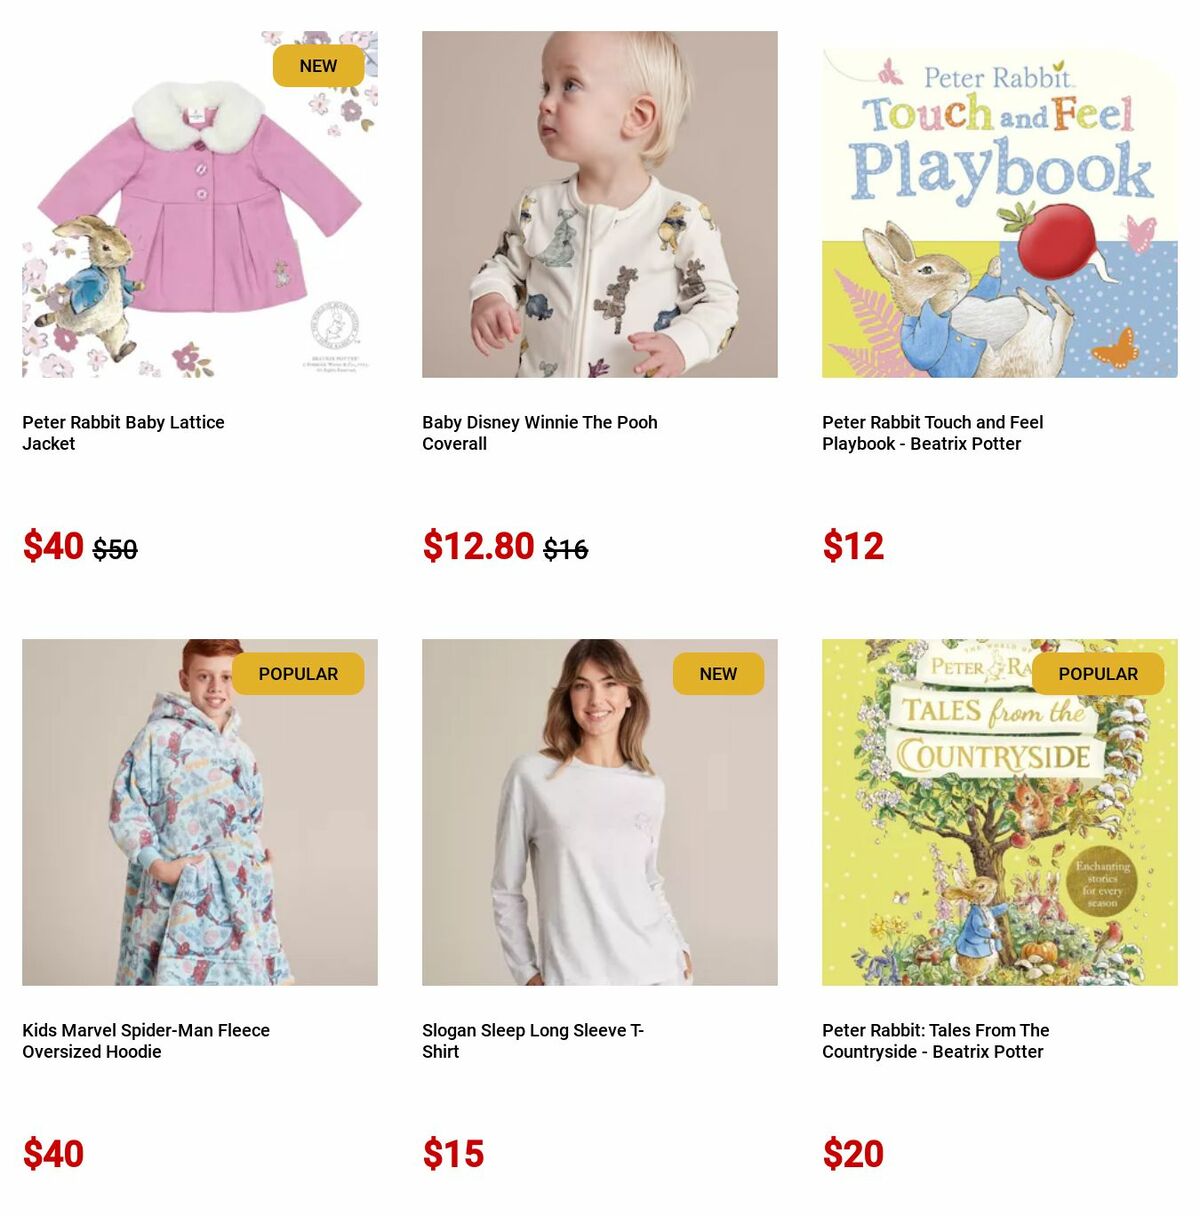Click the POPULAR badge on Spider-Man hoodie
Image resolution: width=1200 pixels, height=1216 pixels.
click(x=298, y=674)
